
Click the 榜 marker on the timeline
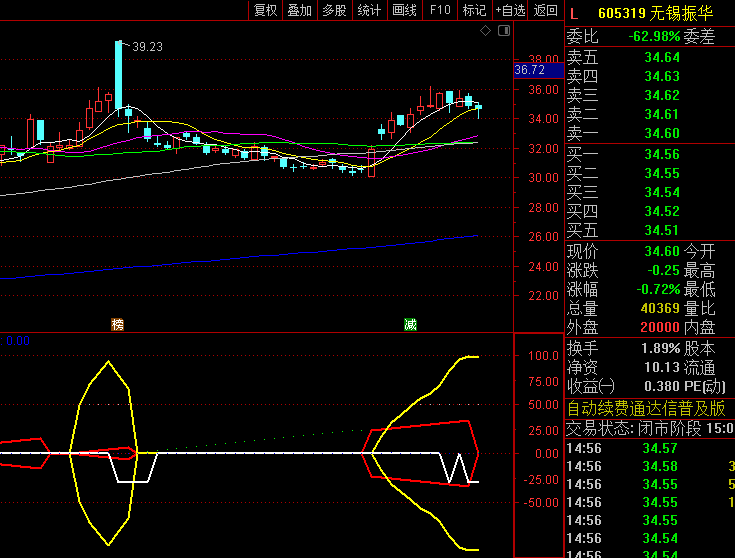click(117, 324)
